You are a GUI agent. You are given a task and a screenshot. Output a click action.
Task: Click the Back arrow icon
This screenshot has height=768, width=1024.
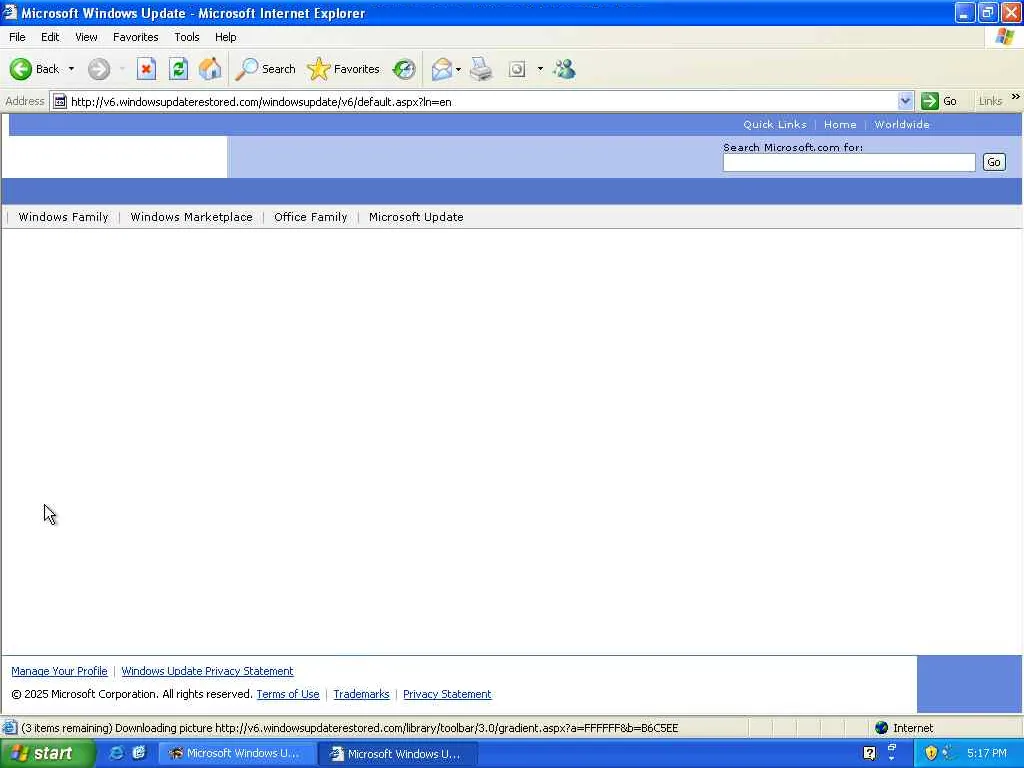(x=21, y=69)
